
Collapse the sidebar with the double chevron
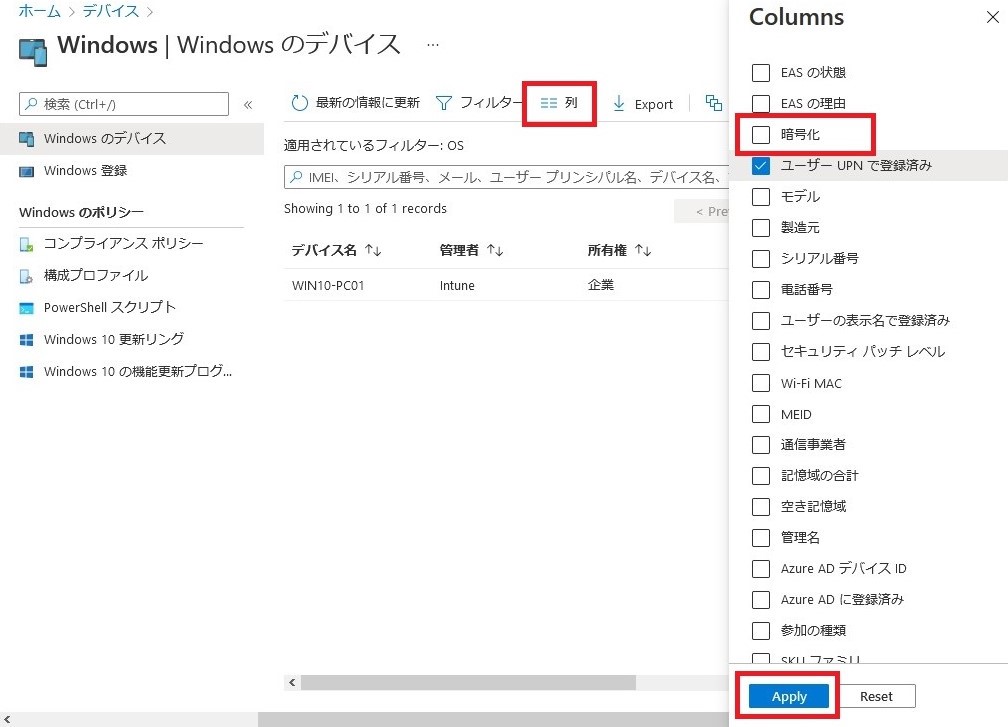tap(248, 104)
